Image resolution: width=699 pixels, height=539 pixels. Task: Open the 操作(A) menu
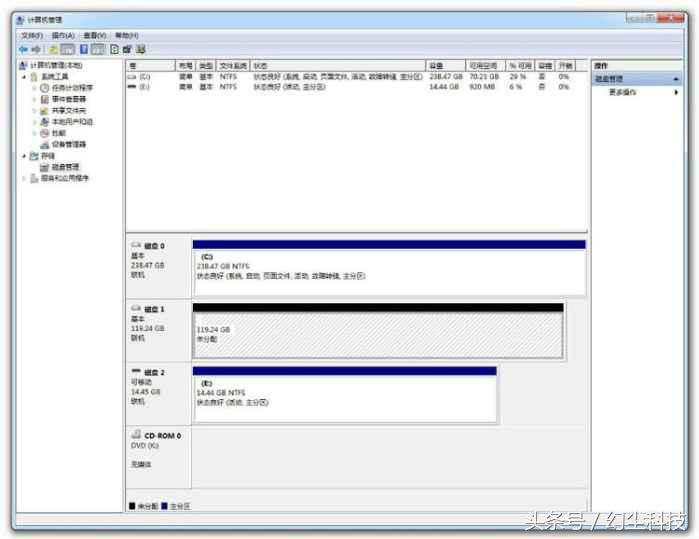point(62,35)
